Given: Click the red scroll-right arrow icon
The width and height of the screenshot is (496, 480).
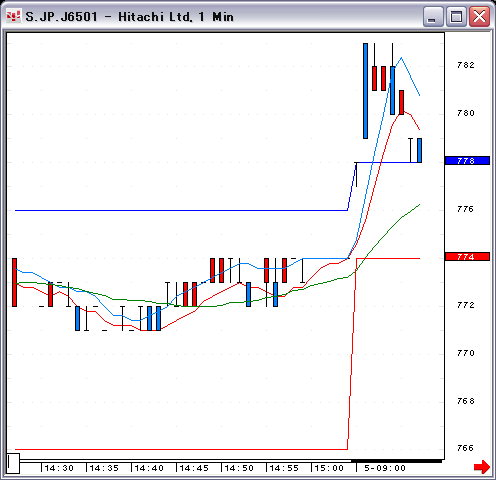Looking at the screenshot, I should 482,467.
